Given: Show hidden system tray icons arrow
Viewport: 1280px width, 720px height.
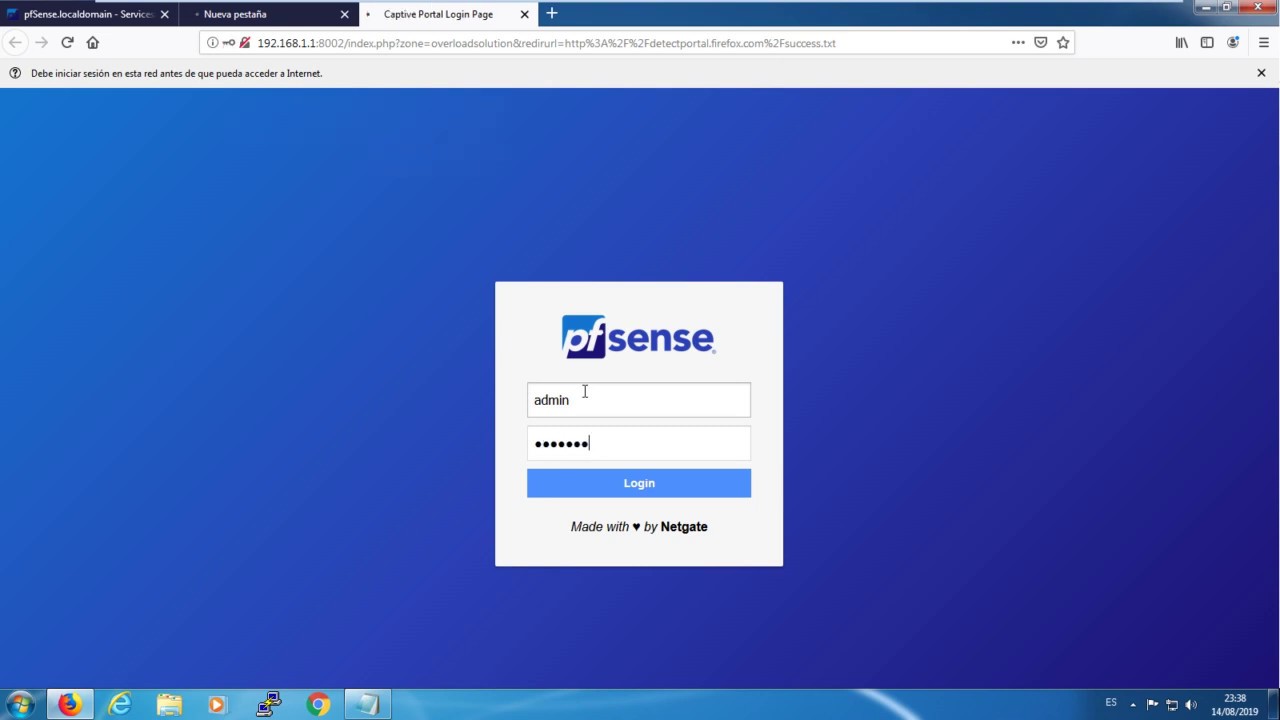Looking at the screenshot, I should (1134, 704).
